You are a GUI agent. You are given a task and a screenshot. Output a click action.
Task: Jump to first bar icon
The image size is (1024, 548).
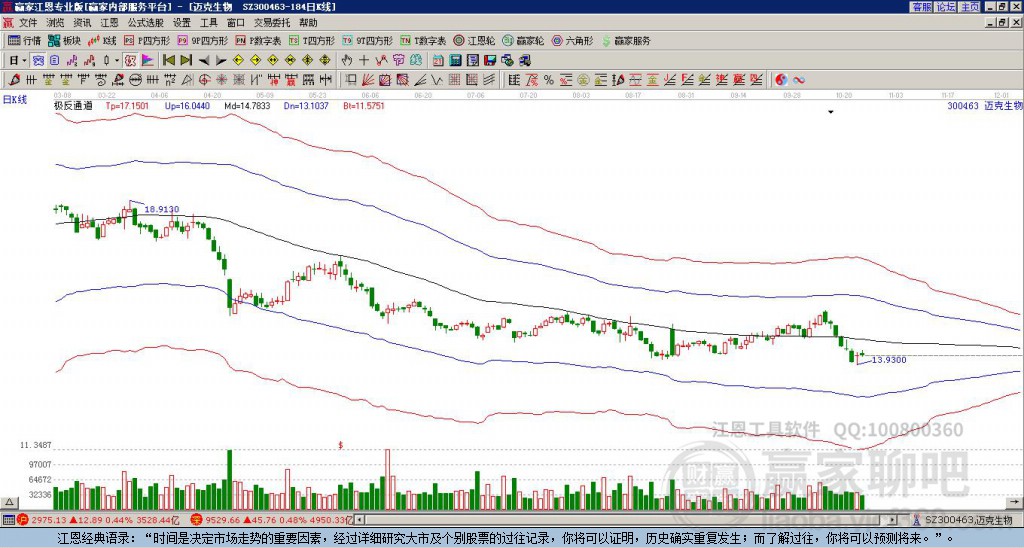pyautogui.click(x=168, y=61)
